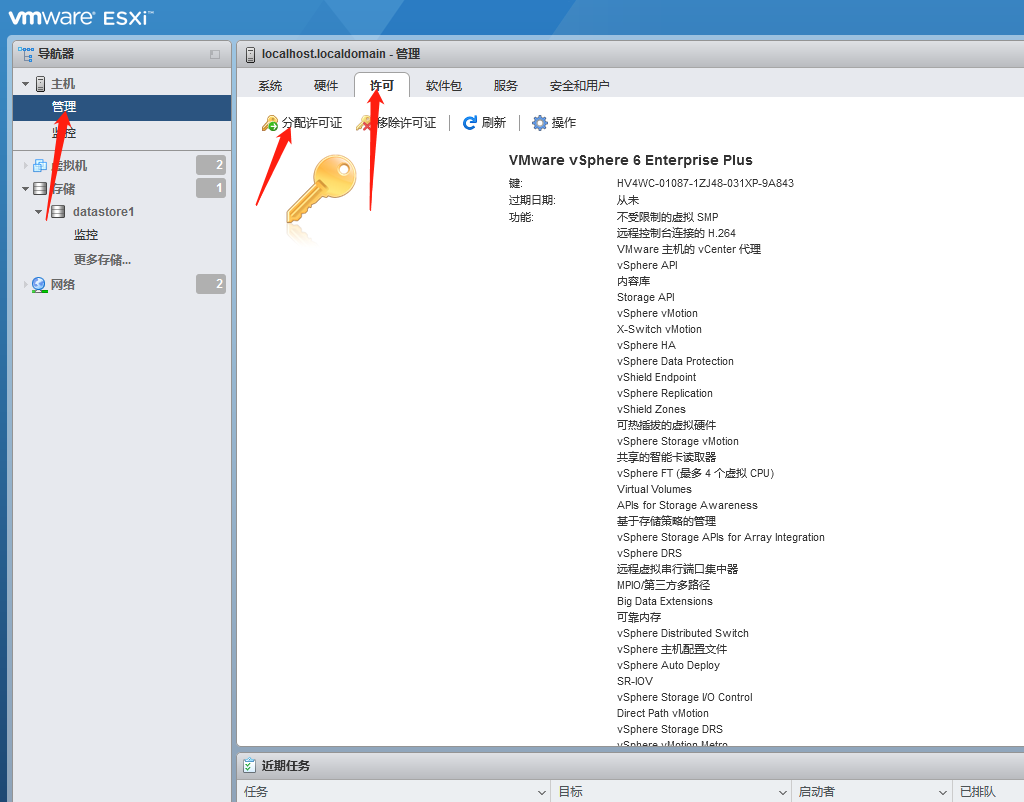
Task: Click the blue refresh arrow icon
Action: (x=470, y=123)
